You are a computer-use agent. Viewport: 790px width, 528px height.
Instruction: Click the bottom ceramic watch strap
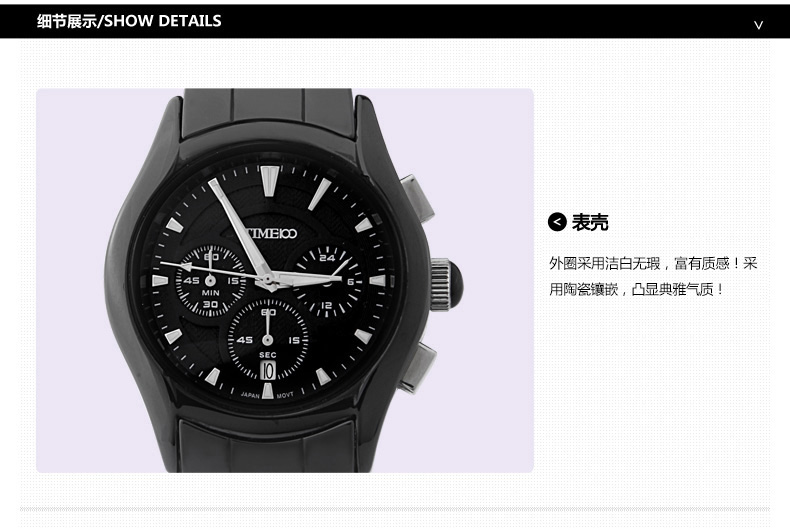click(x=267, y=446)
